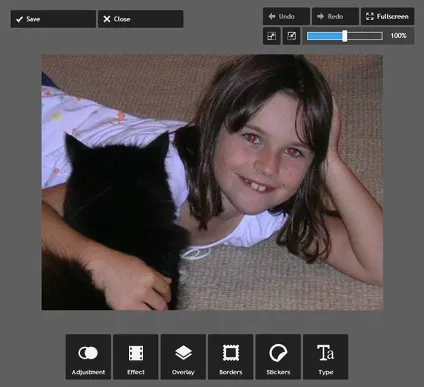
Task: Open the Overlay layers panel
Action: pos(183,357)
